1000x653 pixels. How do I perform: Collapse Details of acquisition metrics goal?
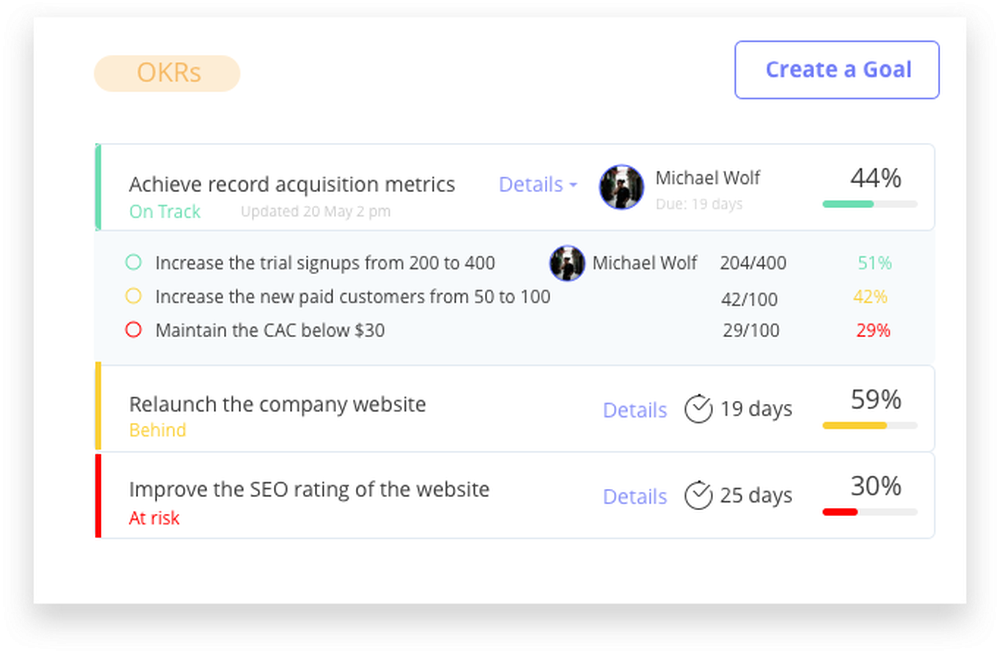pyautogui.click(x=538, y=185)
